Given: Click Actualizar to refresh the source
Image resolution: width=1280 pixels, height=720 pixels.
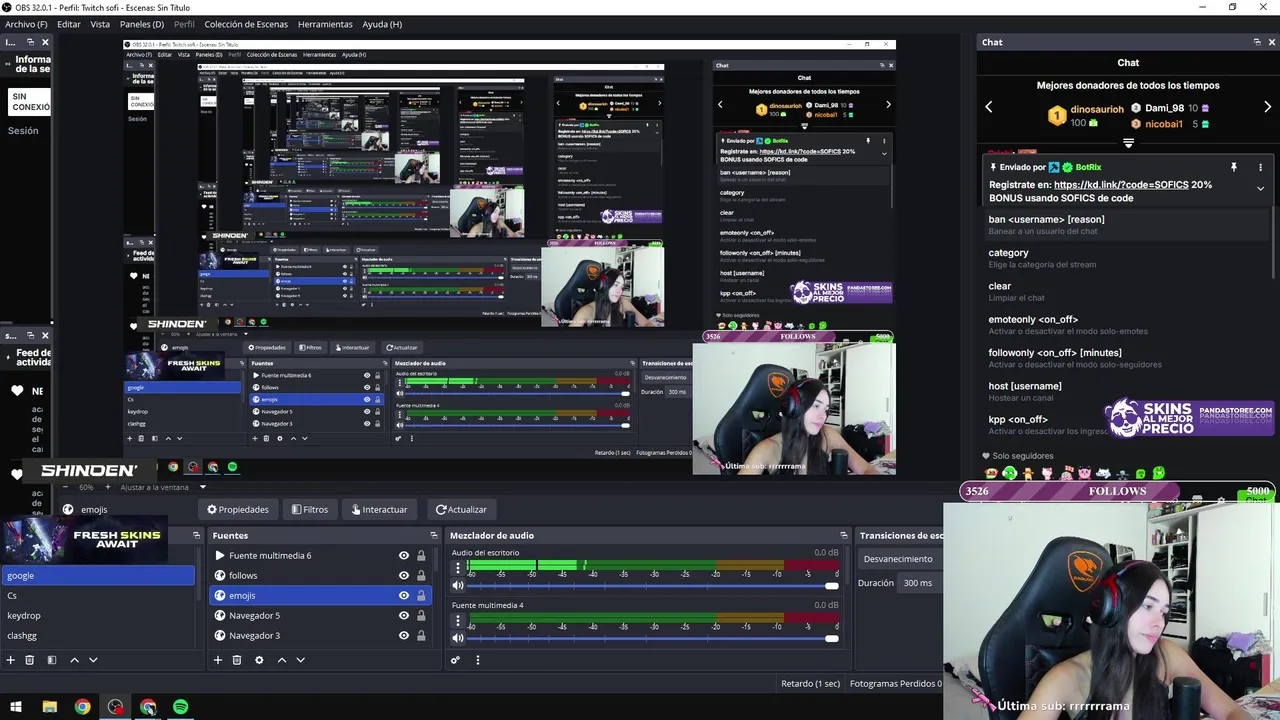Looking at the screenshot, I should [x=461, y=509].
